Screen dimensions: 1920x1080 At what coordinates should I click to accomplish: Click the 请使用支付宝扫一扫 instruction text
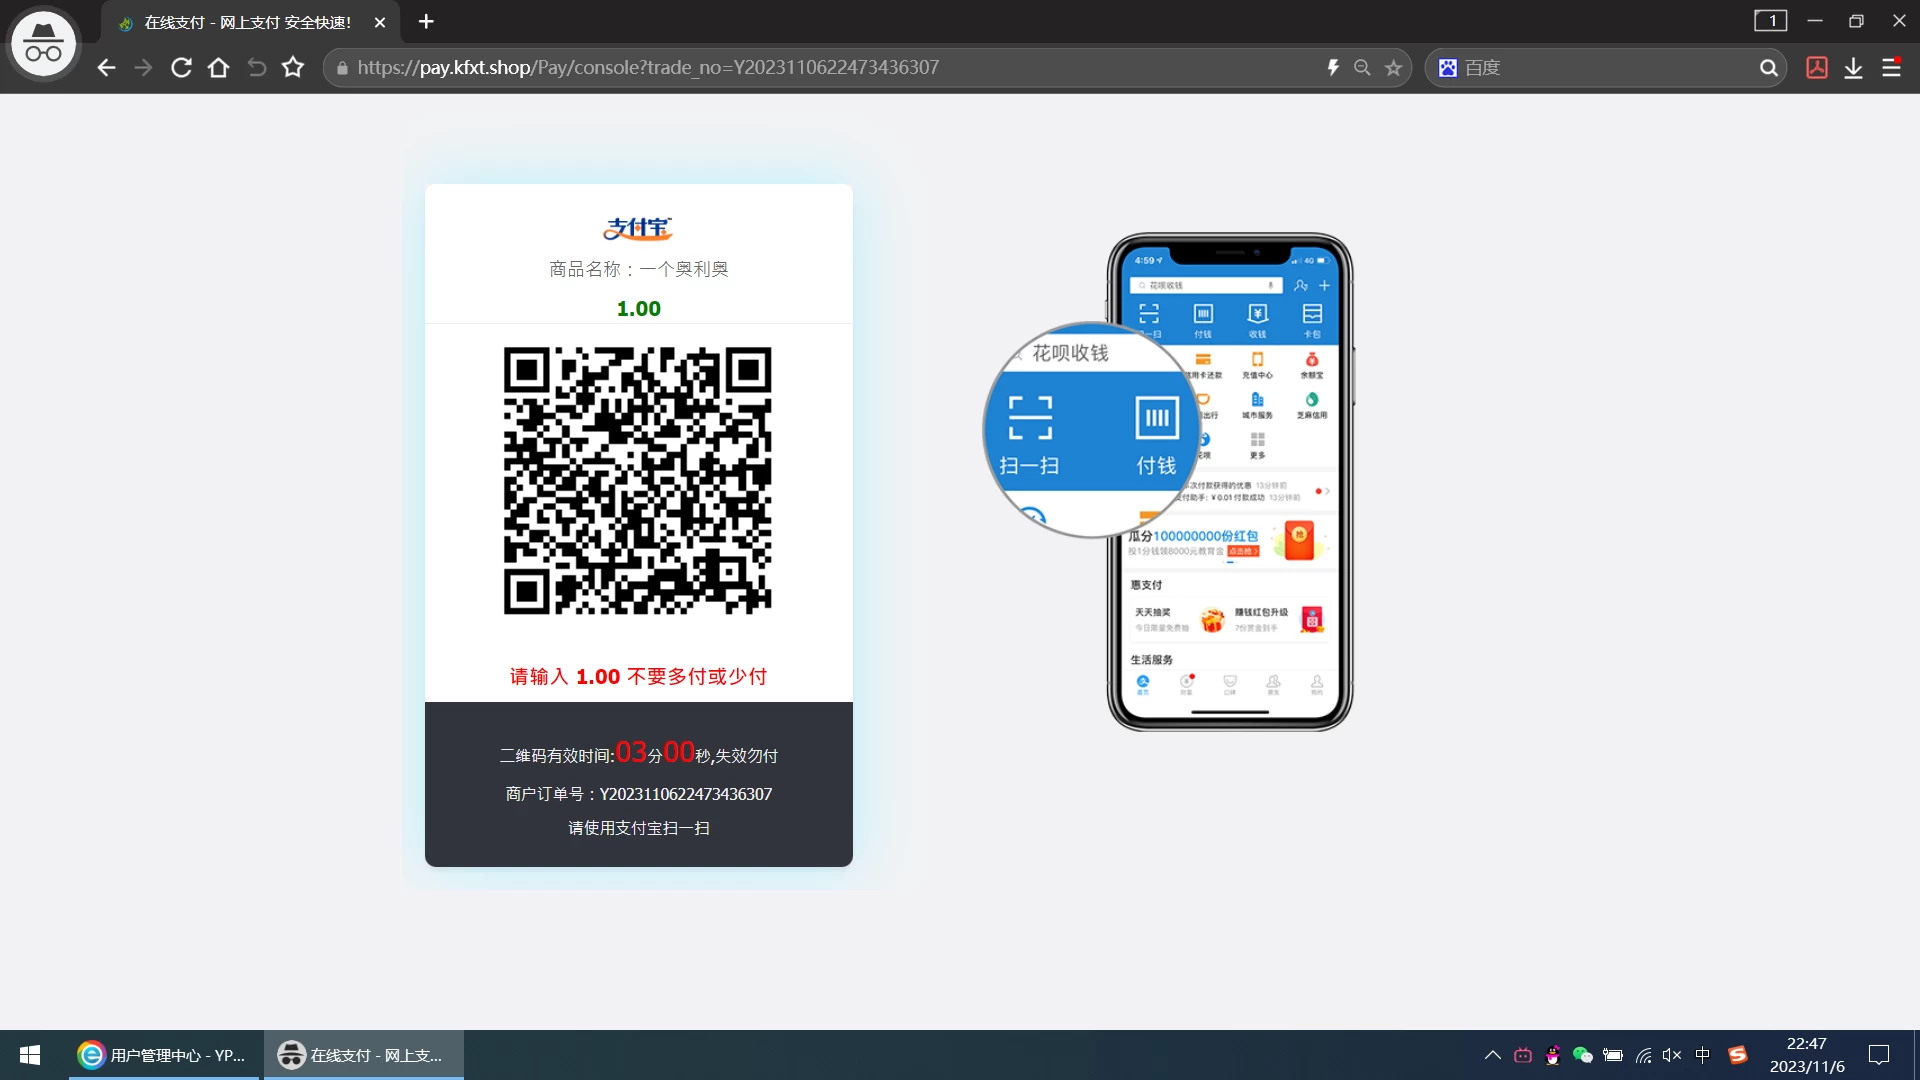tap(638, 828)
